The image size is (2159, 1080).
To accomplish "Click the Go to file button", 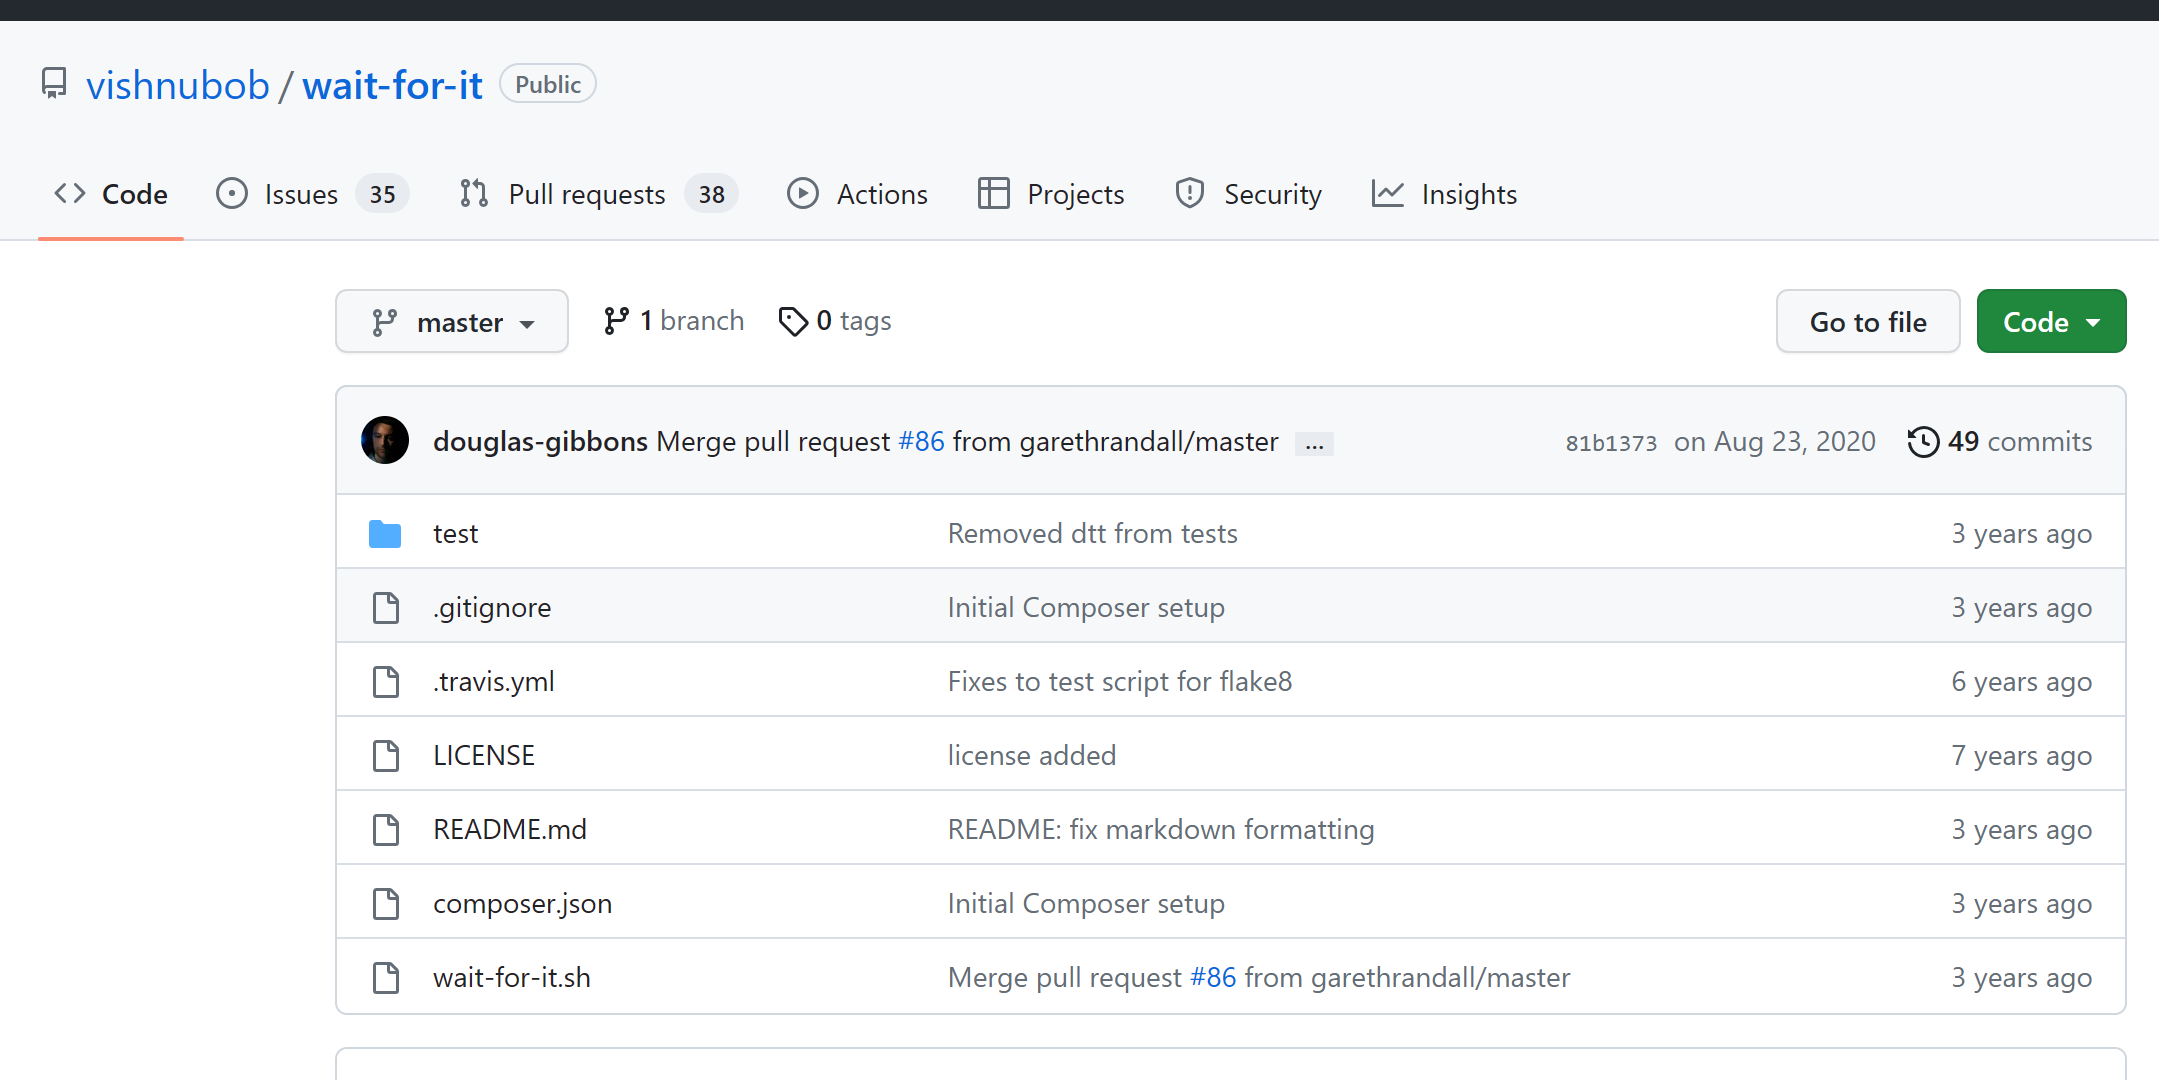I will point(1867,321).
